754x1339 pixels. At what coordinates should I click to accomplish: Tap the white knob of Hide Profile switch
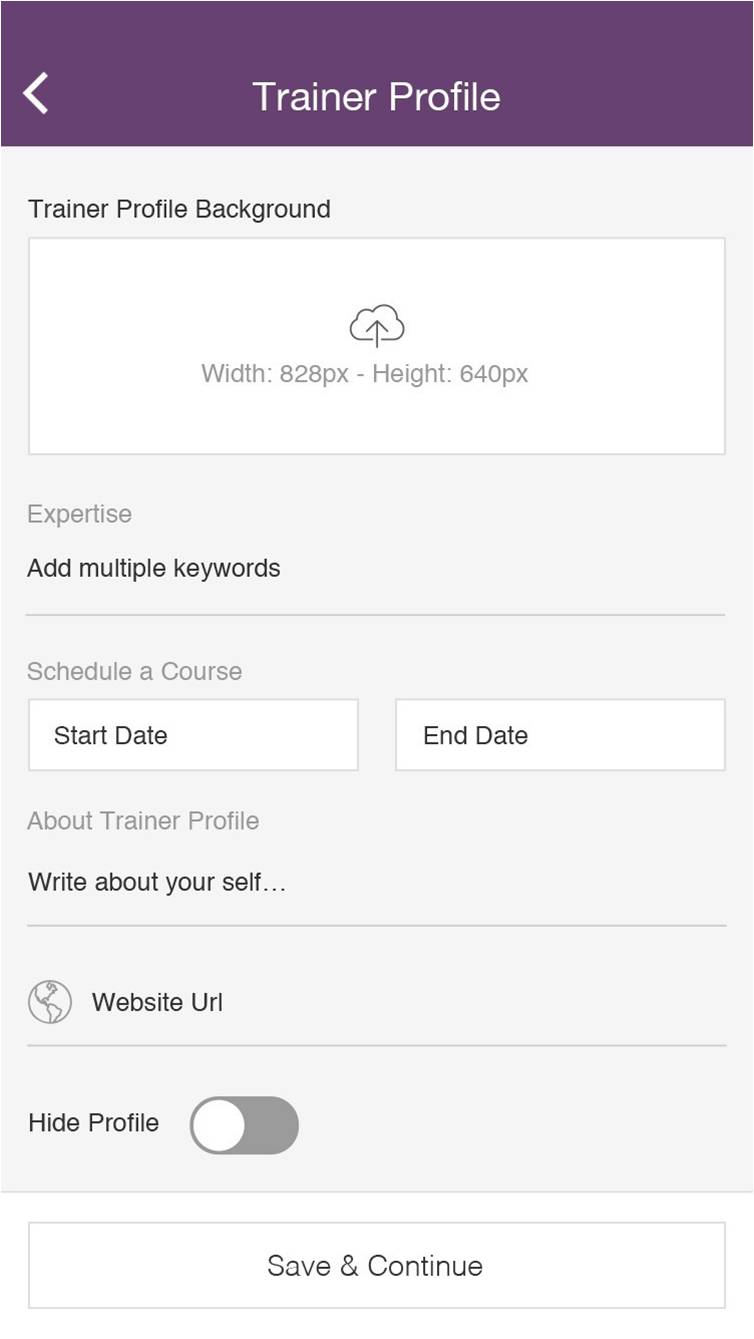(x=219, y=1125)
